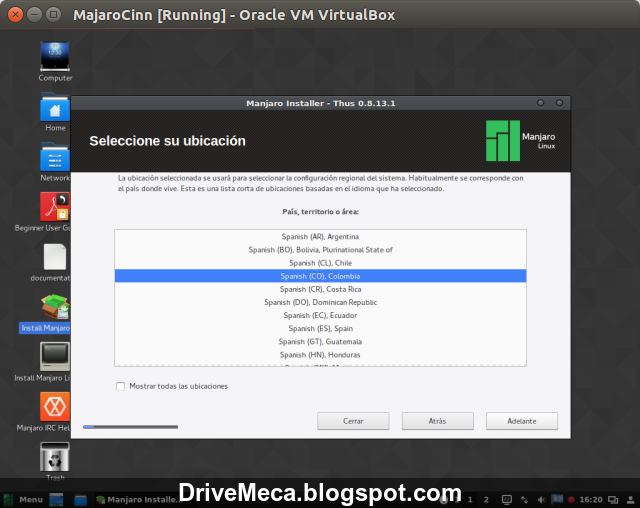This screenshot has width=640, height=508.
Task: Switch to workspace 2 in the panel
Action: pyautogui.click(x=486, y=499)
